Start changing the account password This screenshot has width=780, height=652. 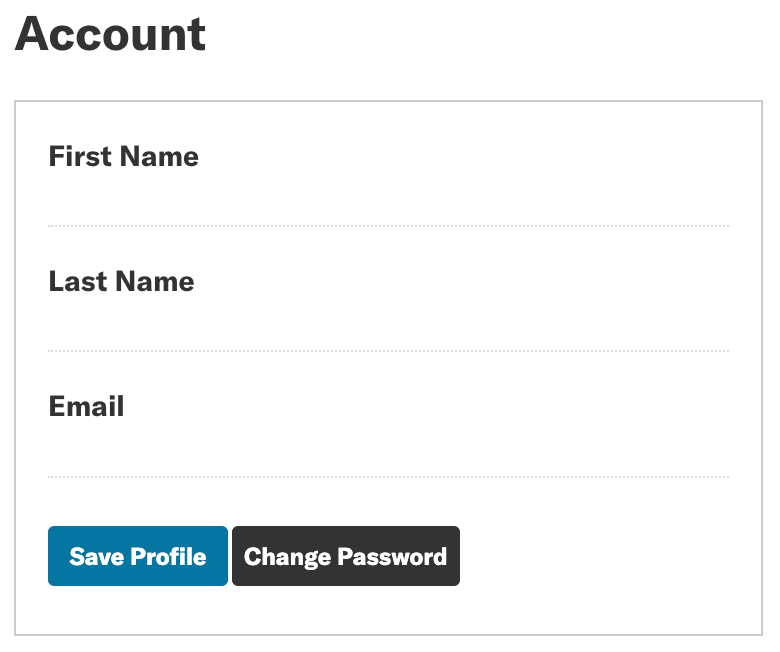click(x=345, y=556)
